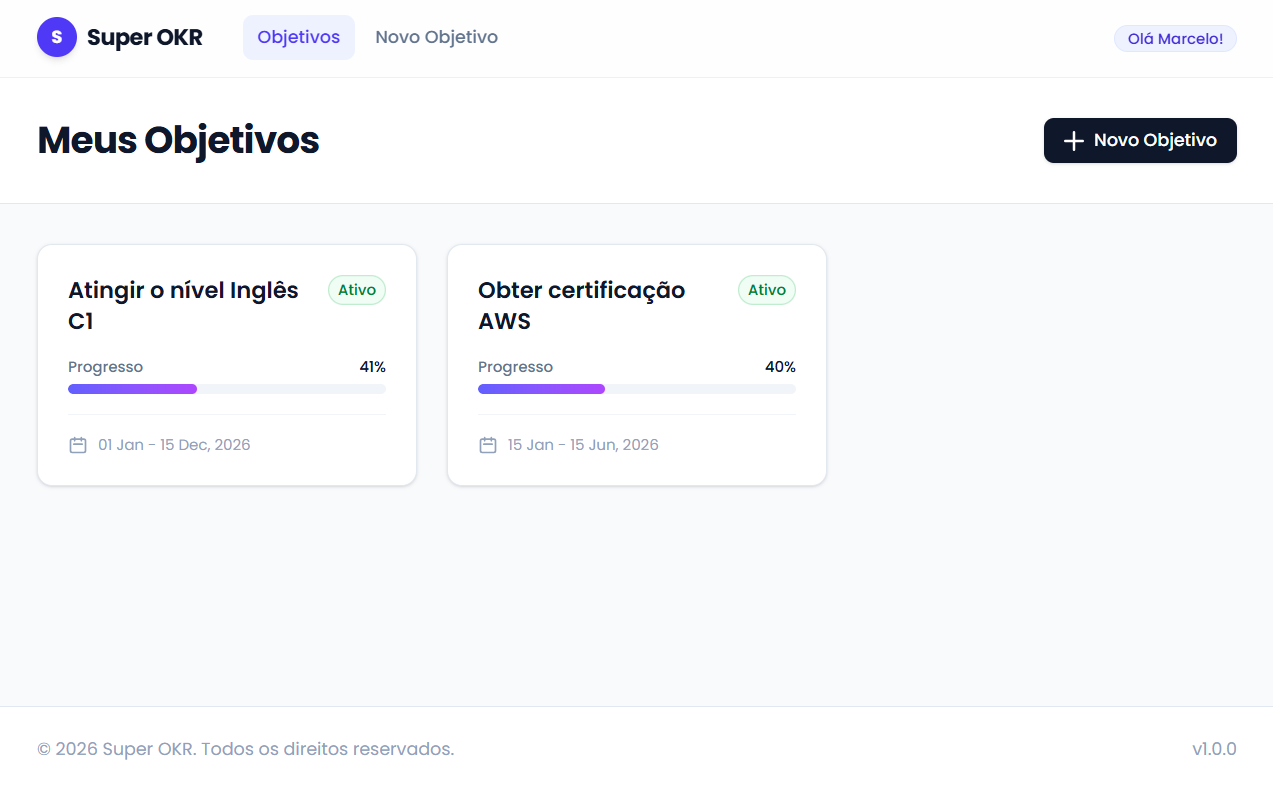Image resolution: width=1273 pixels, height=787 pixels.
Task: Click the Olá Marcelo! user badge
Action: pyautogui.click(x=1174, y=38)
